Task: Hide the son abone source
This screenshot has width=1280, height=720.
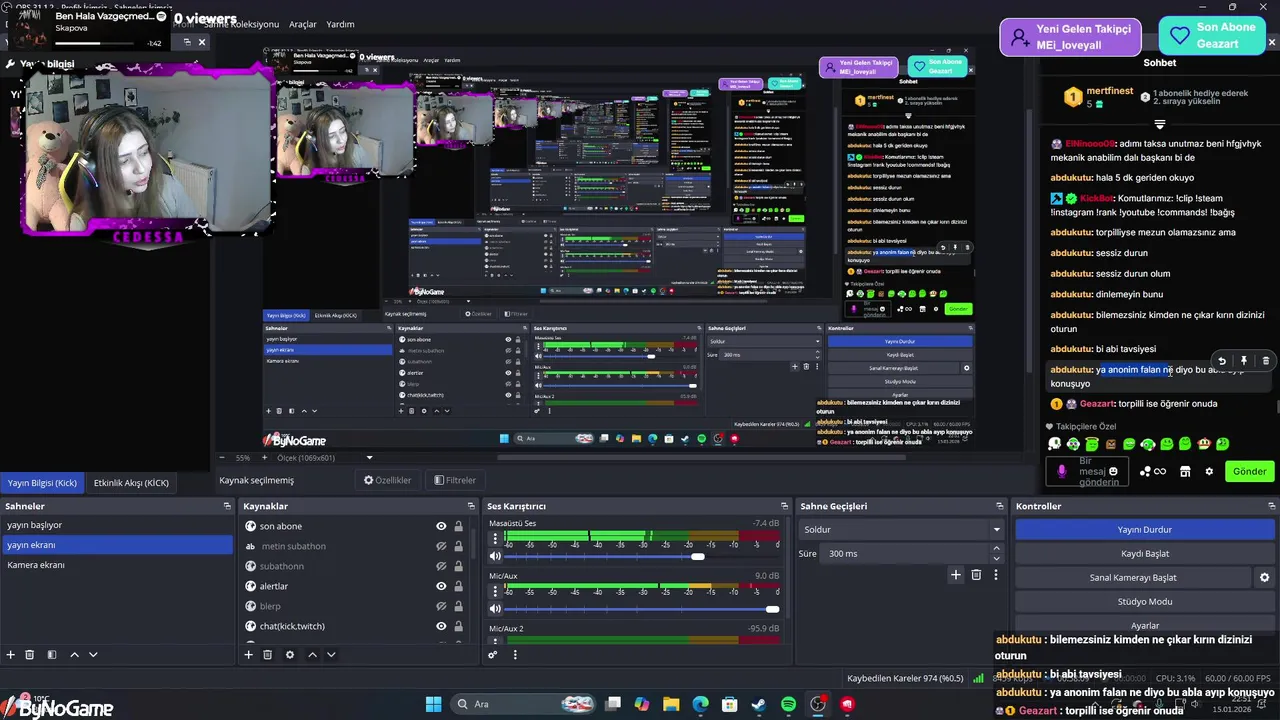Action: (441, 526)
